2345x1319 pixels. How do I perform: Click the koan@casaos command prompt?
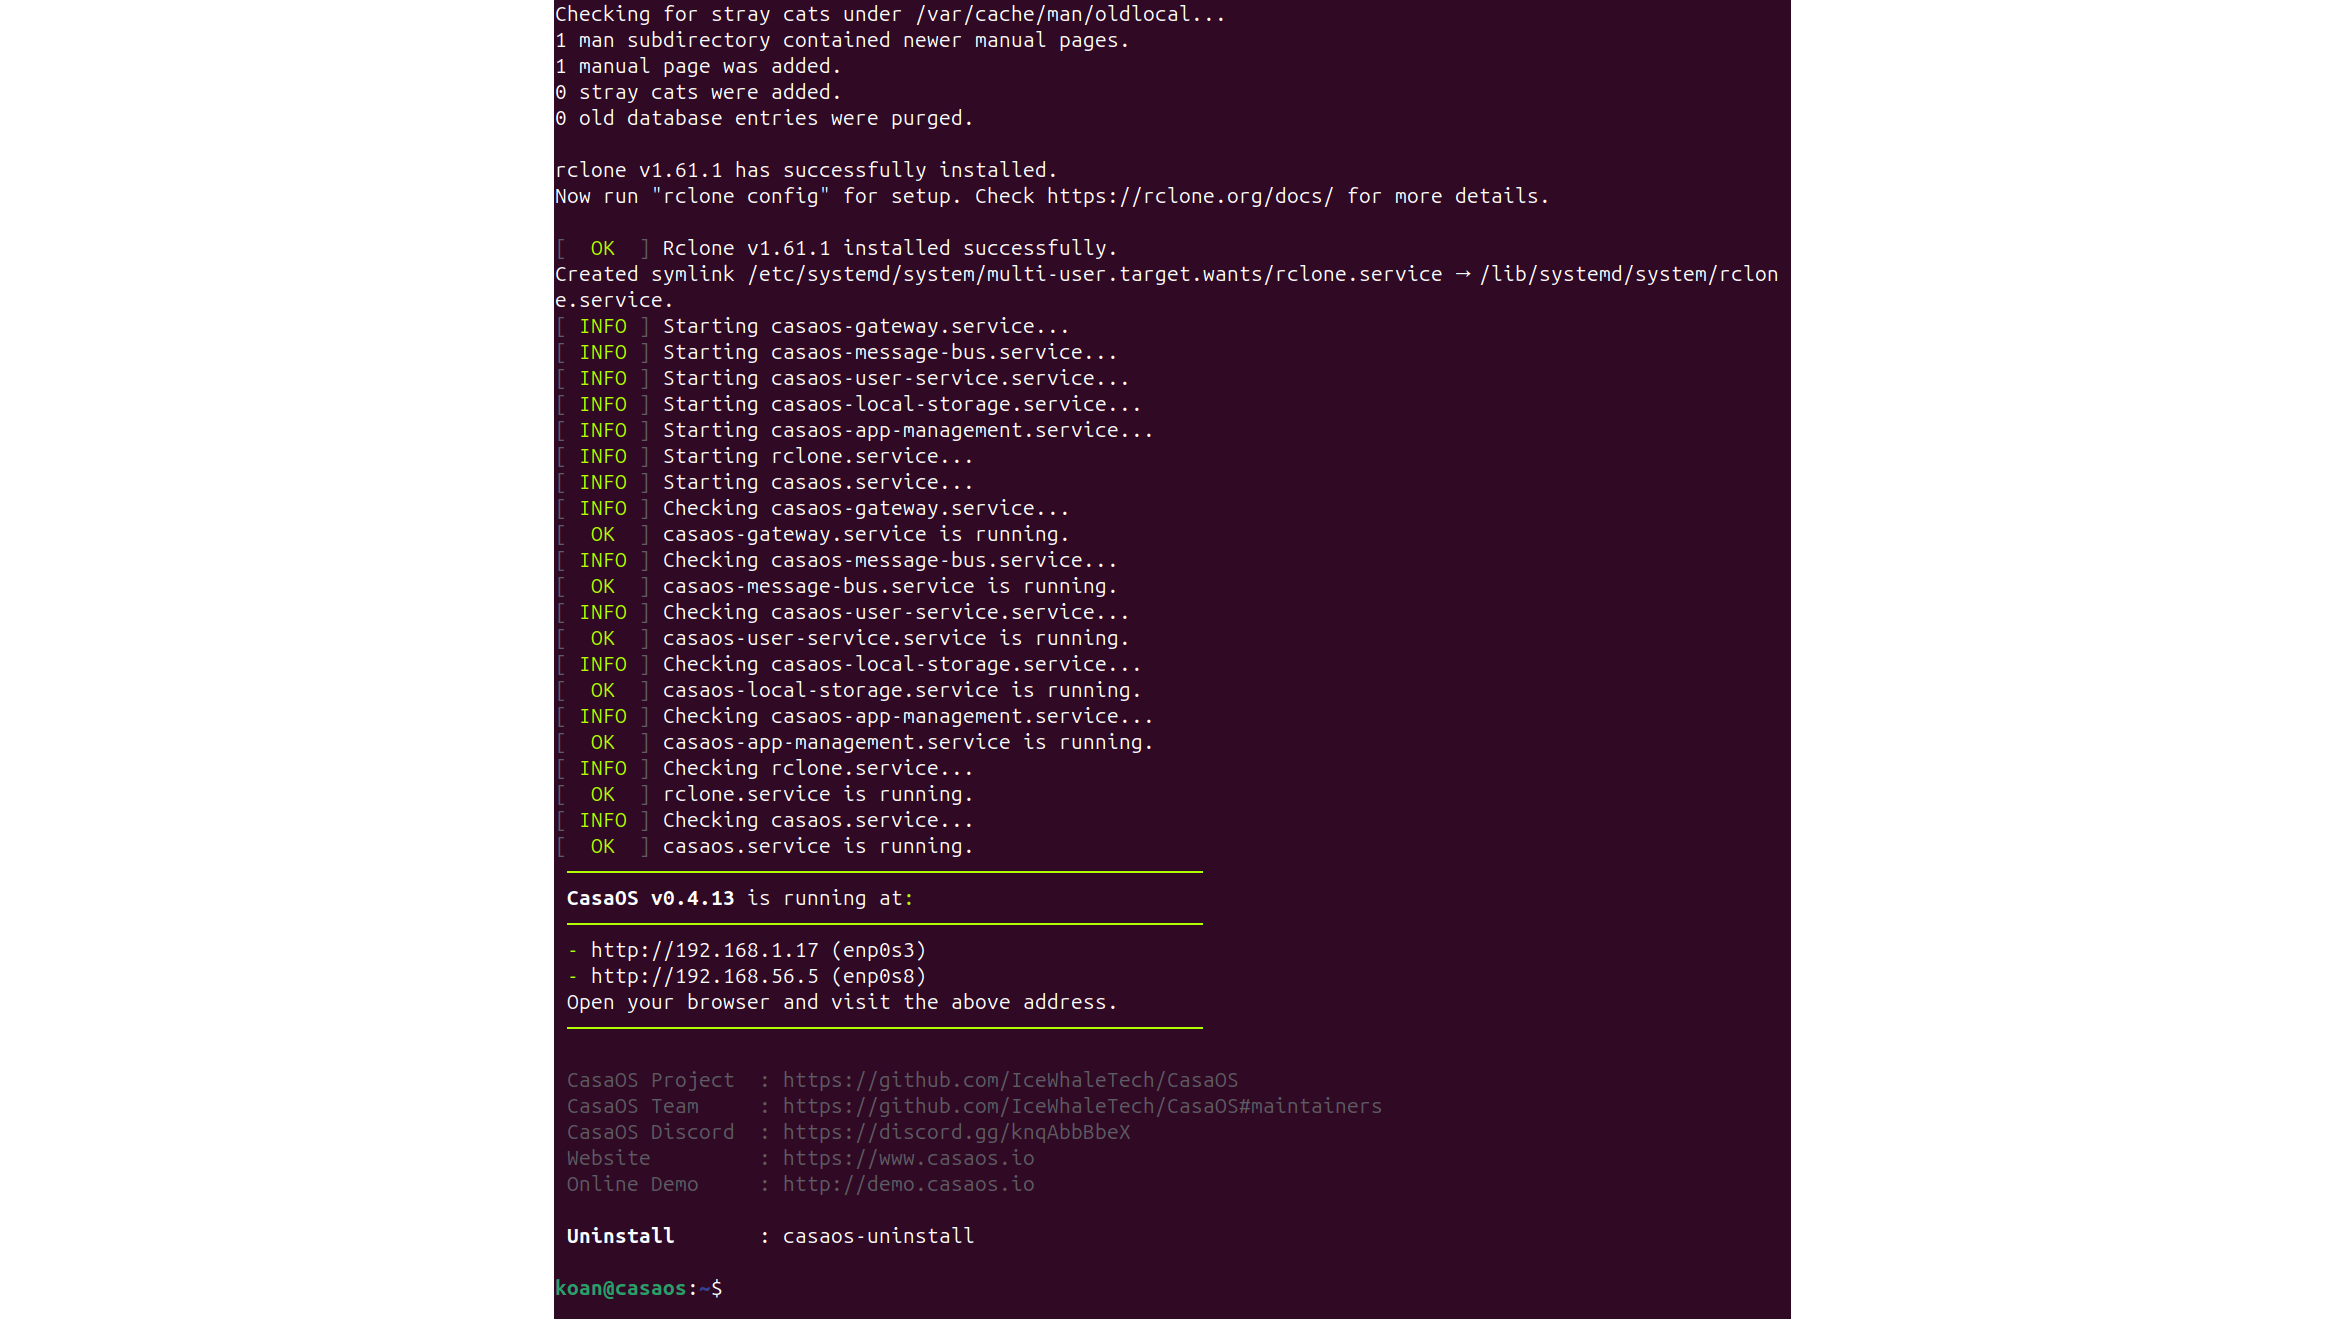click(x=638, y=1288)
